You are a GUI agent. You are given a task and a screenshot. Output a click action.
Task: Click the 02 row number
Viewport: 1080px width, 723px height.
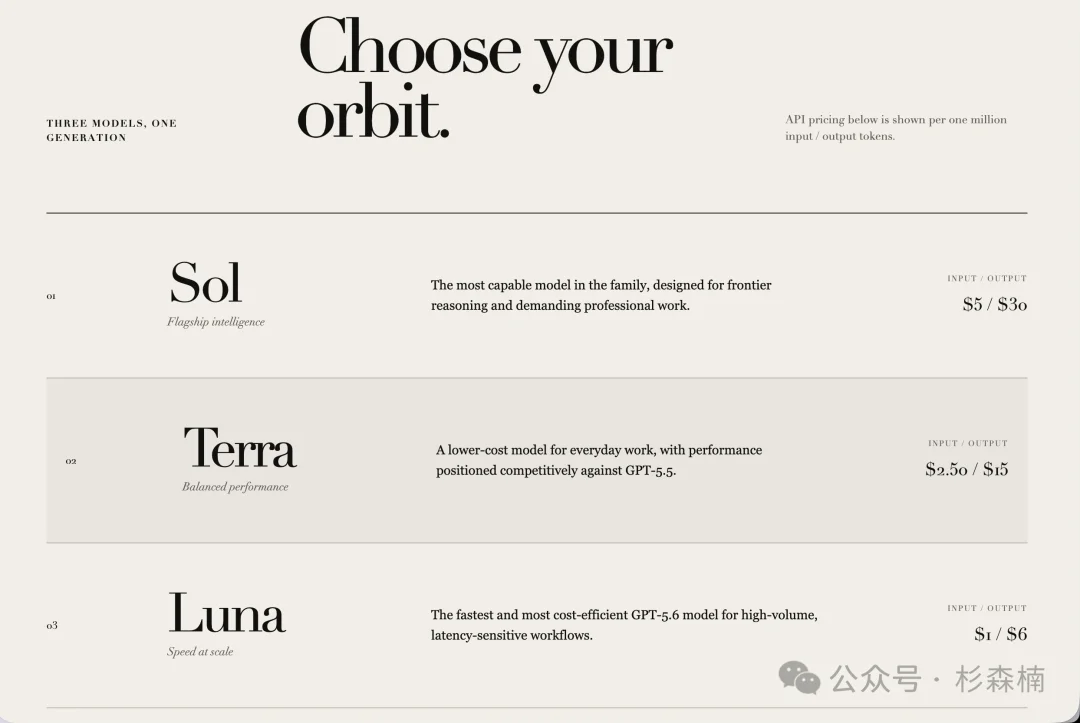71,461
